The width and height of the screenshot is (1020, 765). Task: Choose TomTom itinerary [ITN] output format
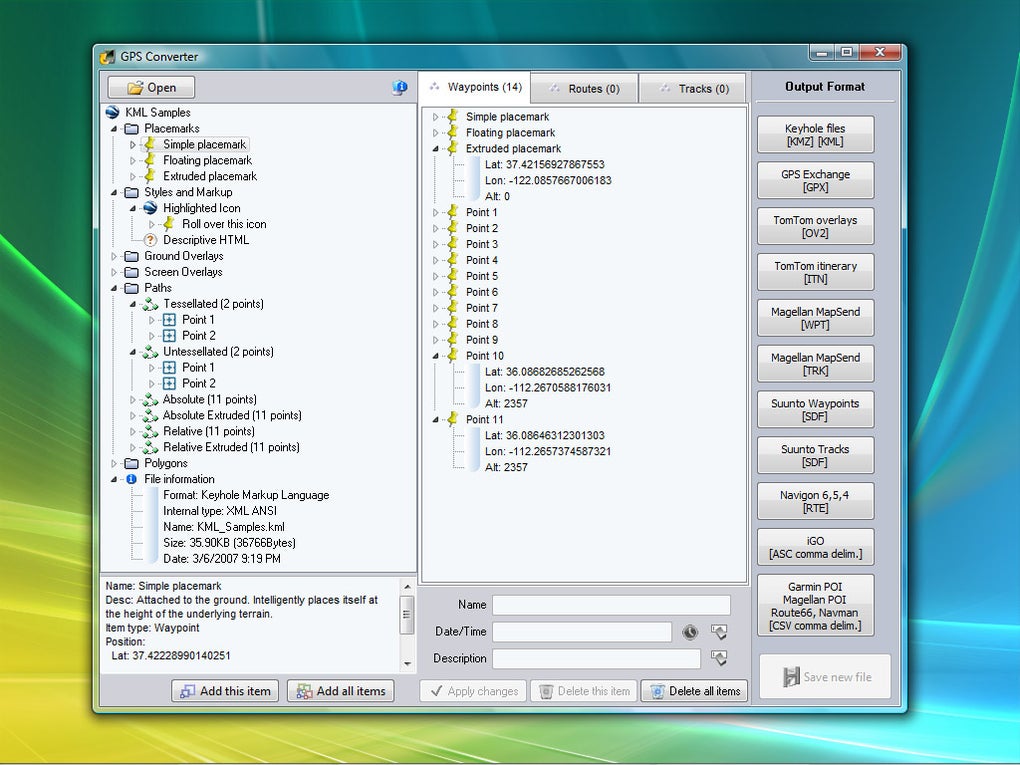click(815, 272)
